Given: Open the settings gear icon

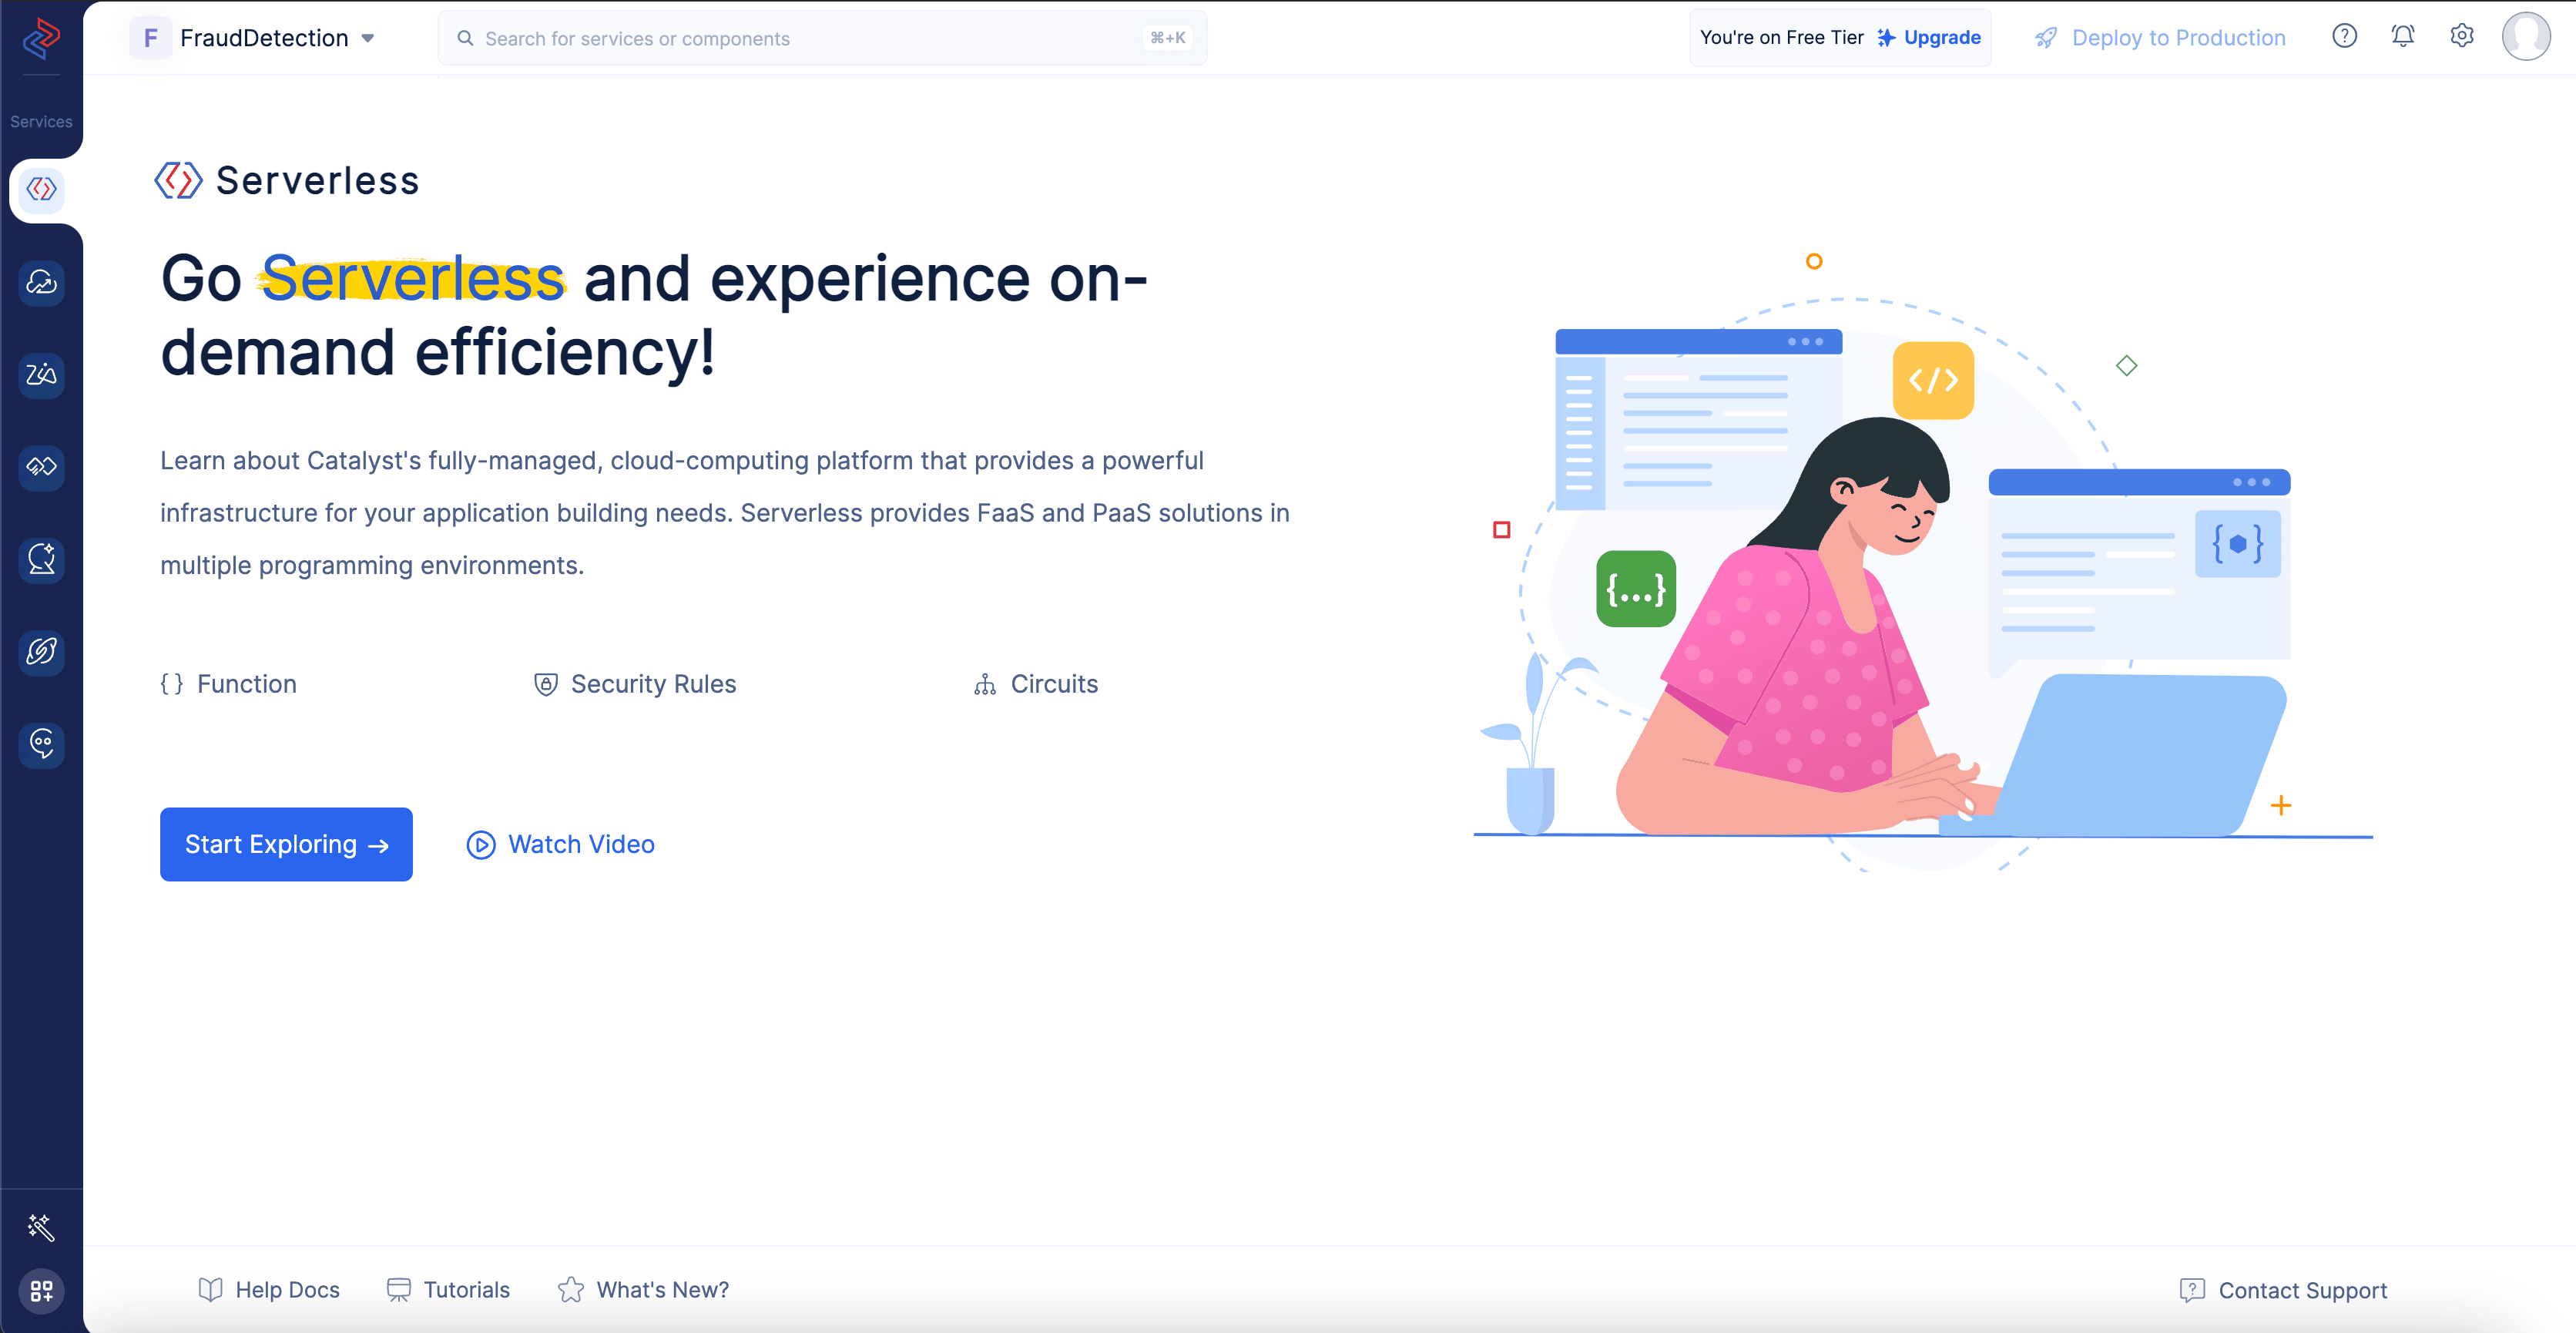Looking at the screenshot, I should pos(2462,37).
